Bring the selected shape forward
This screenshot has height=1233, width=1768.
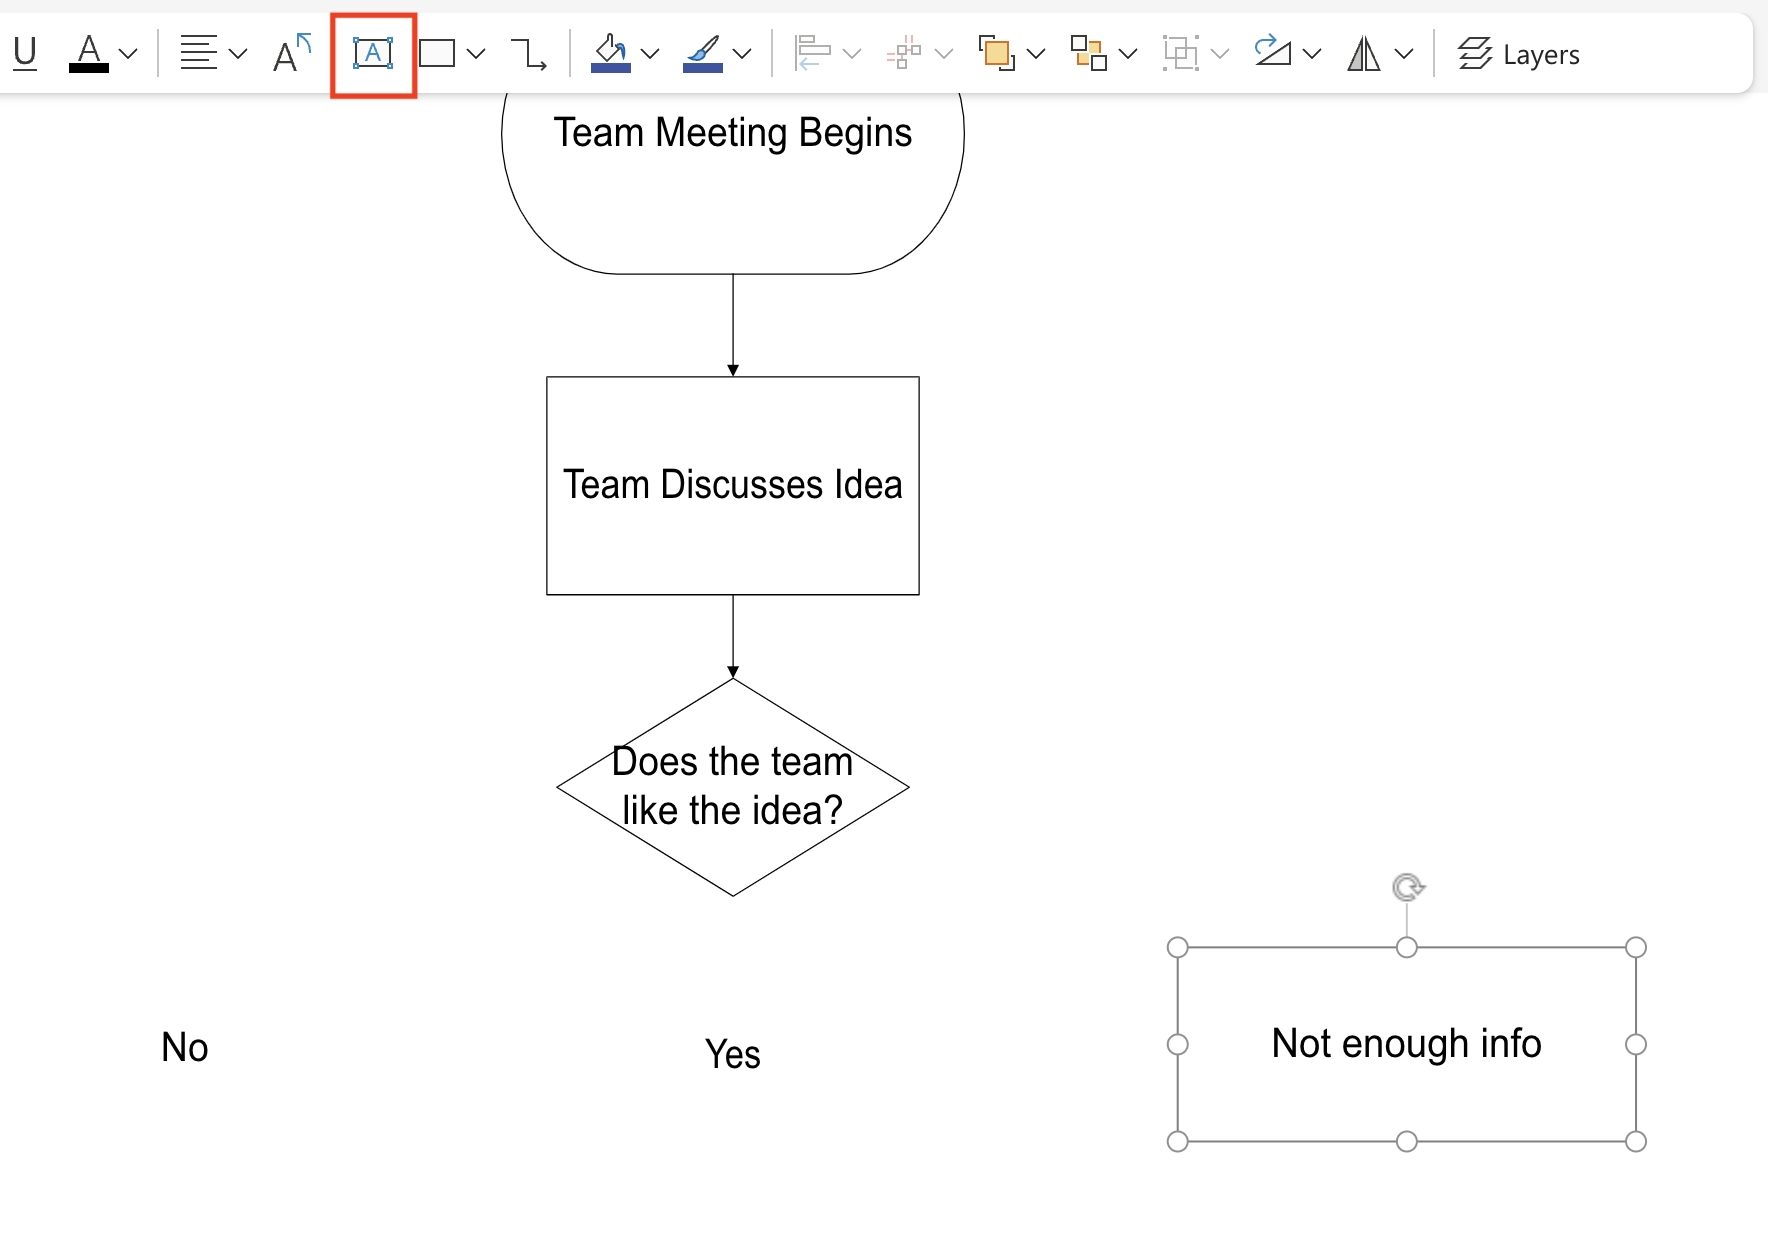pos(996,53)
